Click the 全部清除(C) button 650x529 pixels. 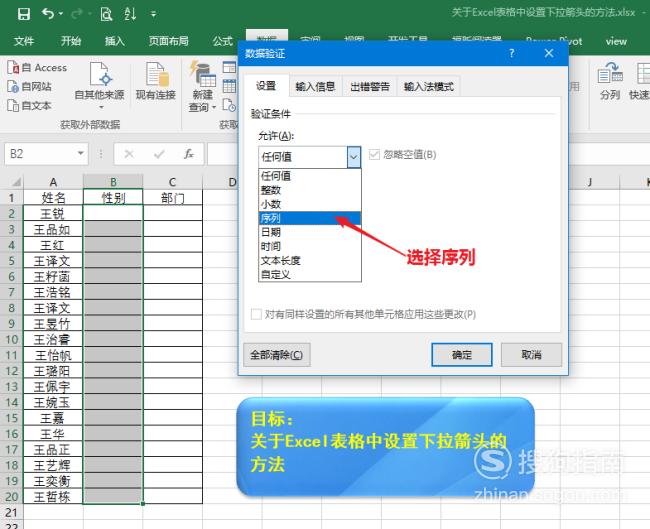tap(276, 355)
